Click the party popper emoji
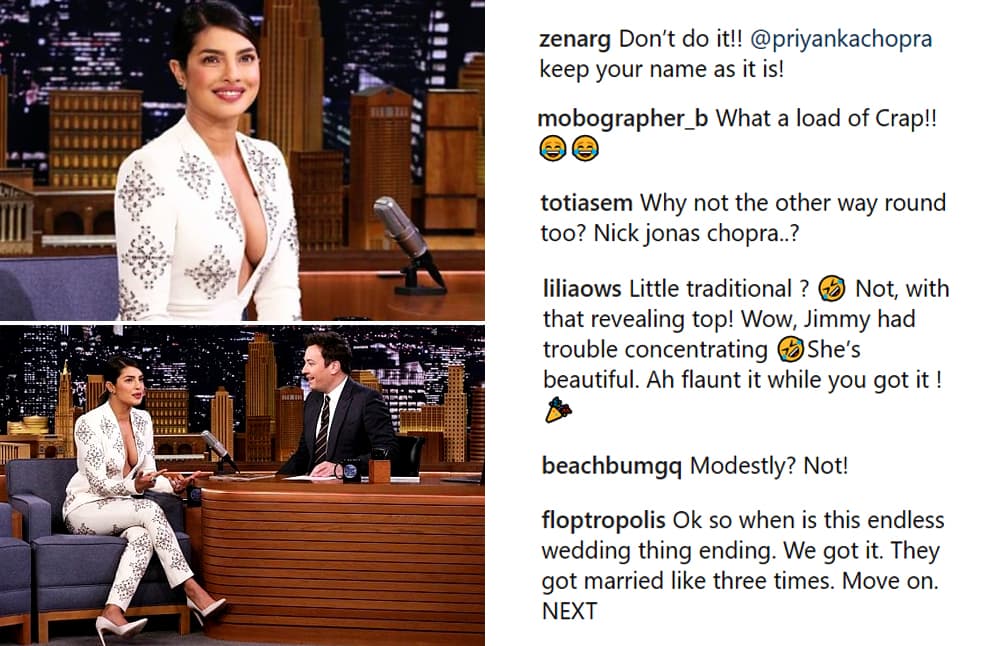The width and height of the screenshot is (1000, 646). coord(558,410)
